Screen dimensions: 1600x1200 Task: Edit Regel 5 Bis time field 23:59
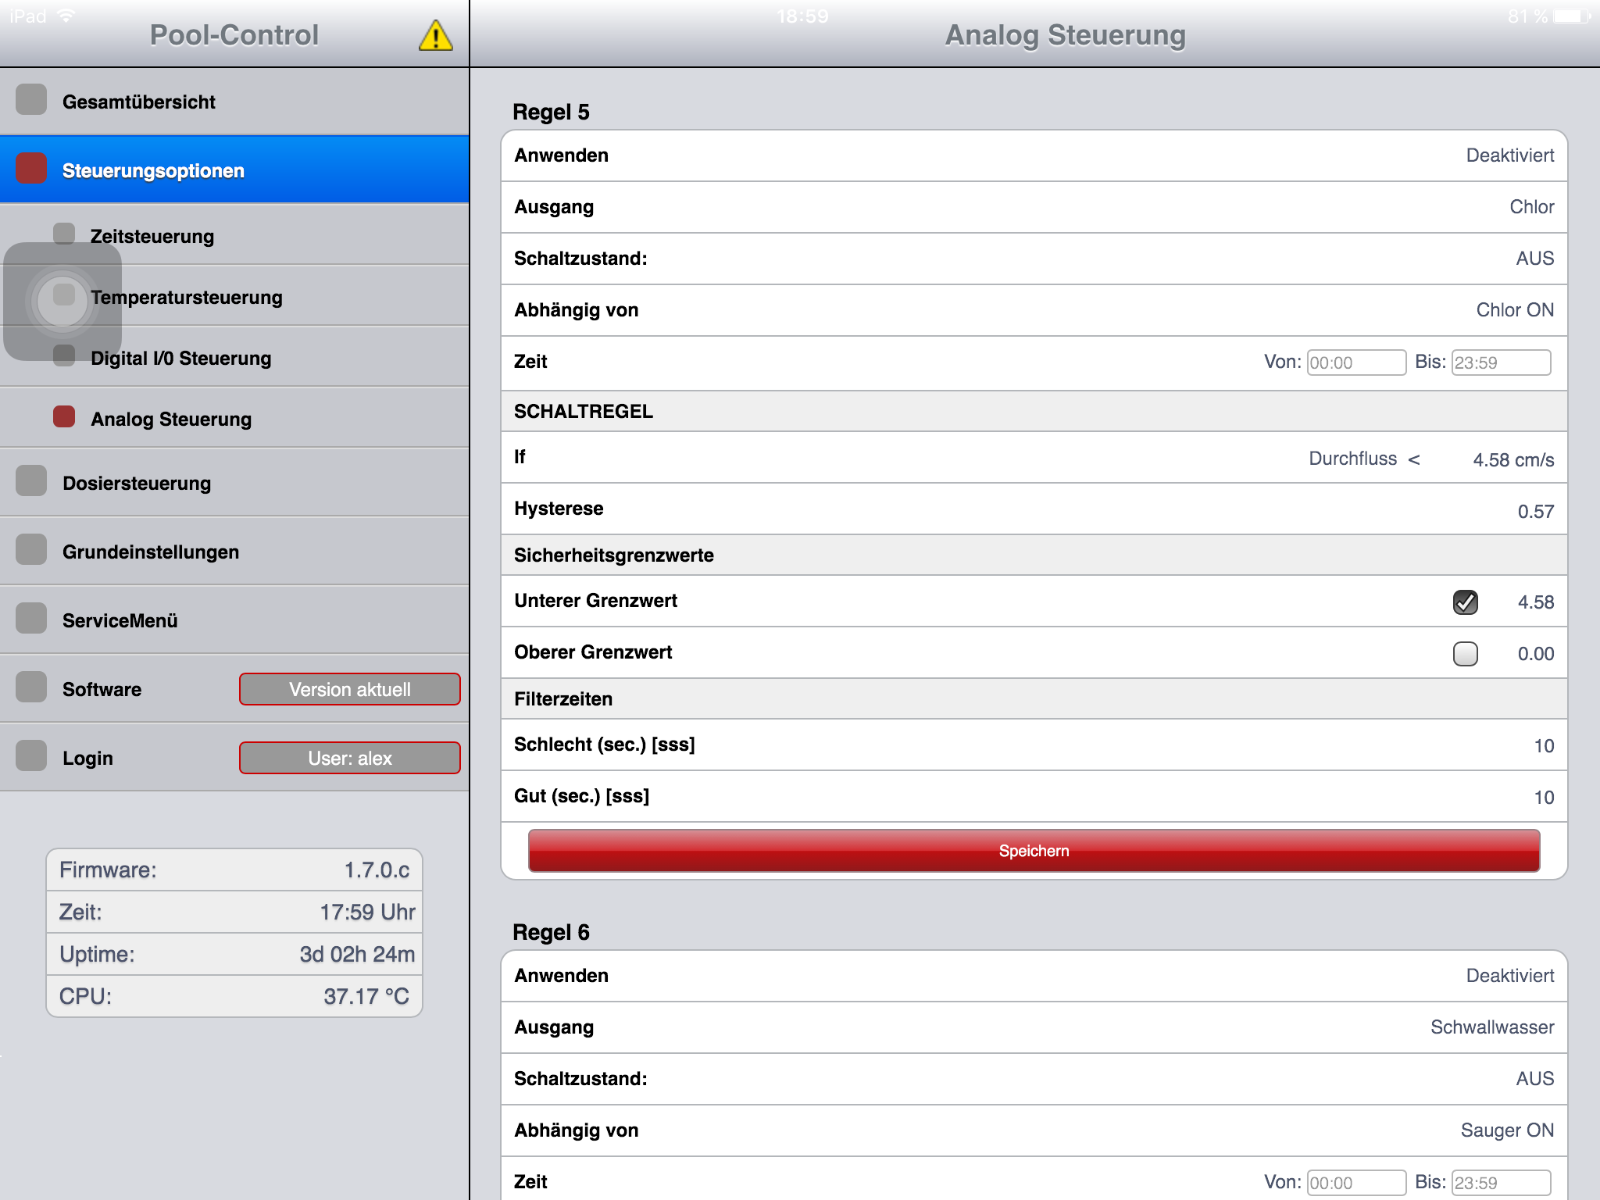[1501, 362]
